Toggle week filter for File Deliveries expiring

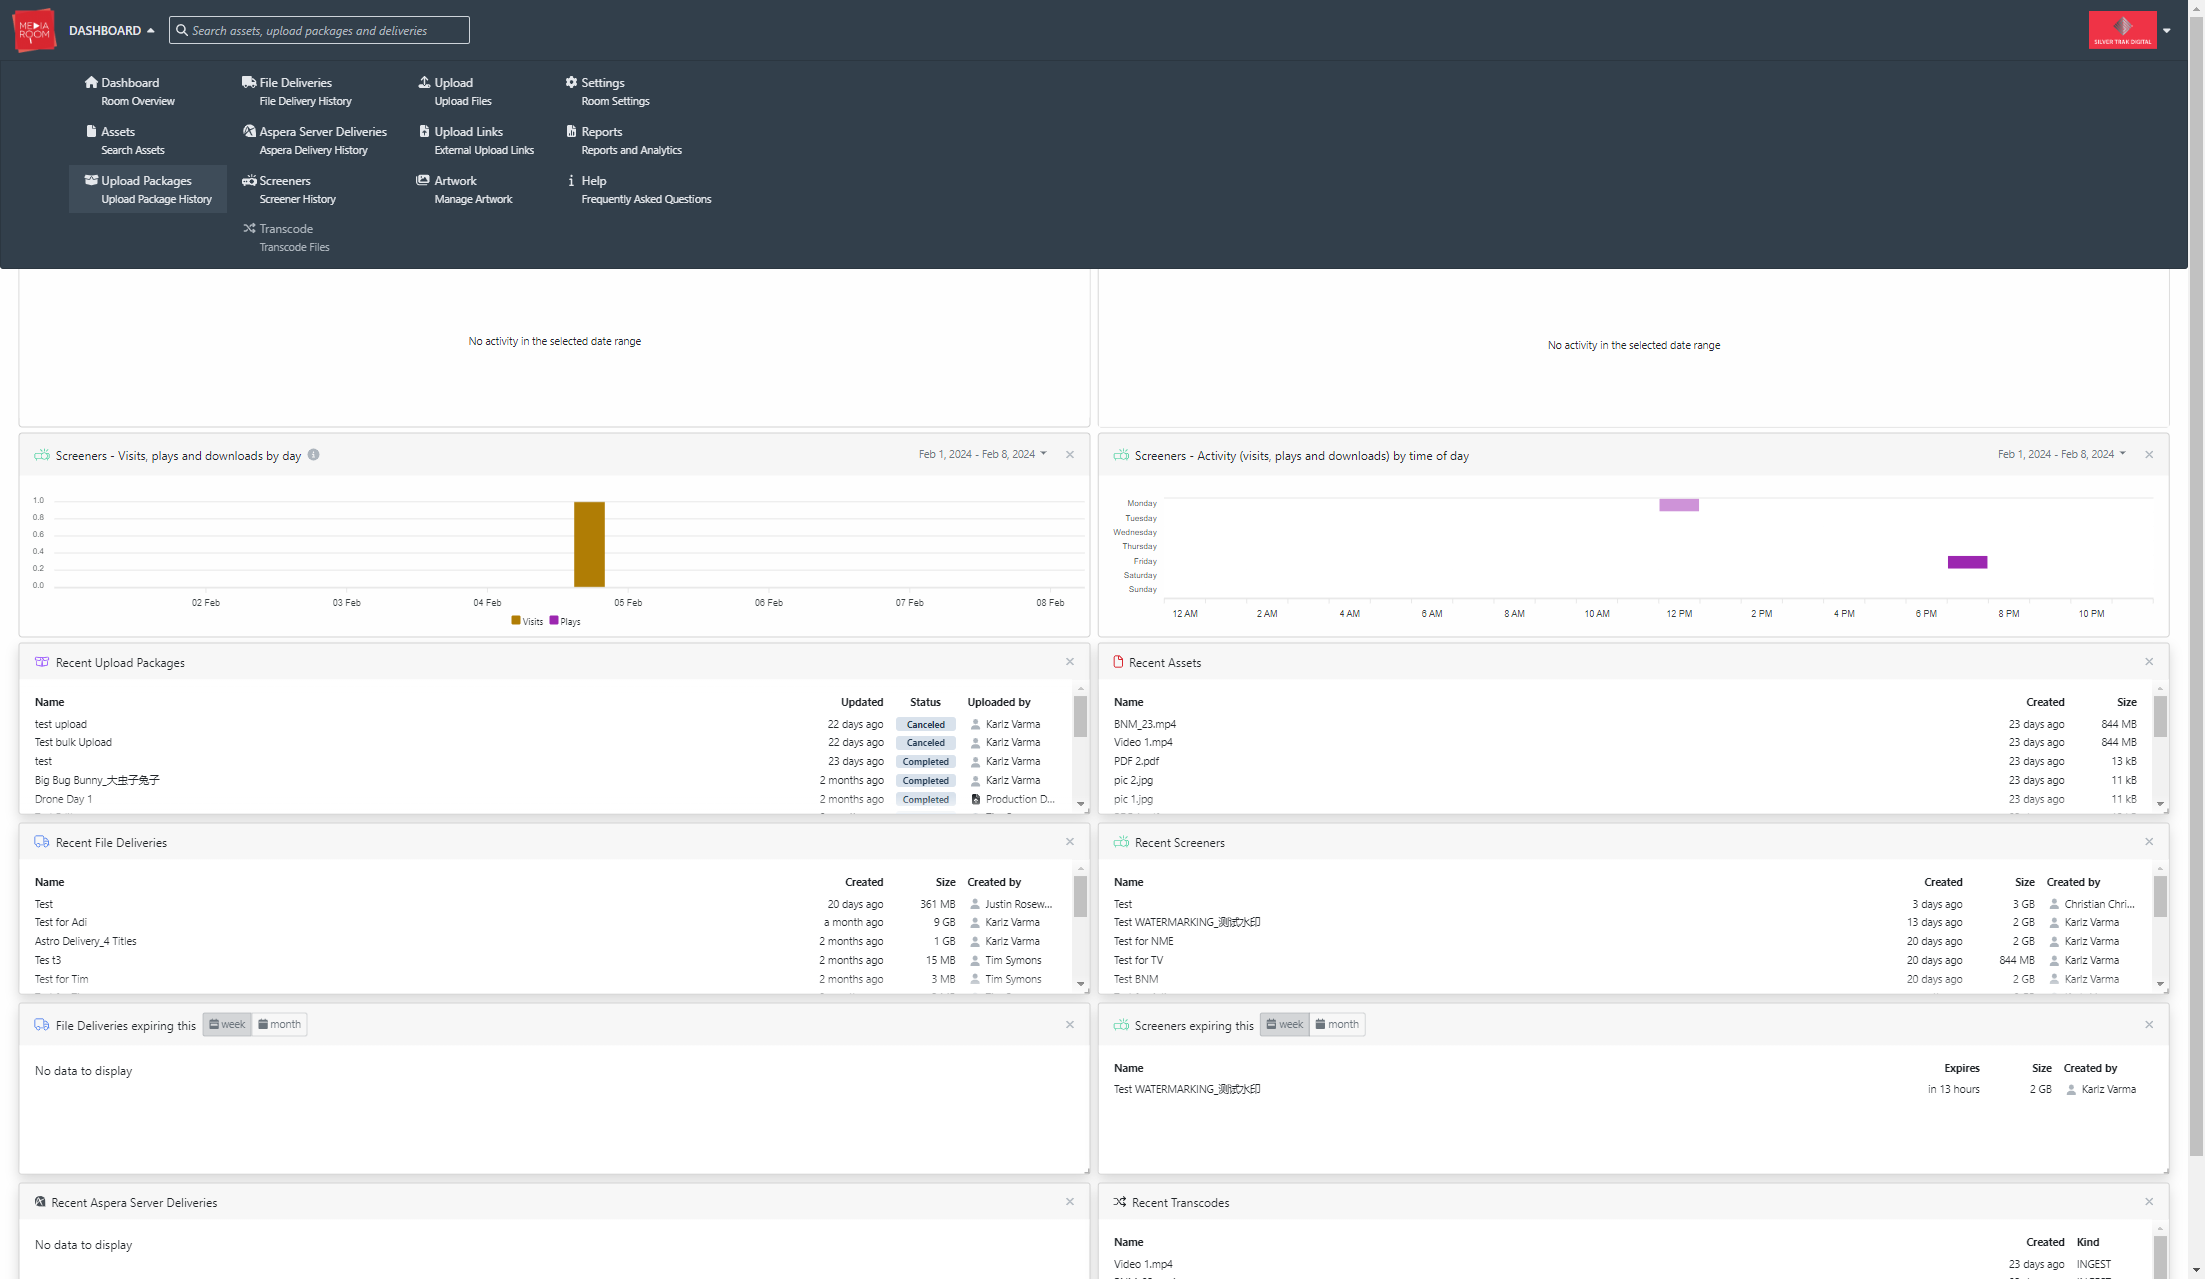pyautogui.click(x=227, y=1024)
